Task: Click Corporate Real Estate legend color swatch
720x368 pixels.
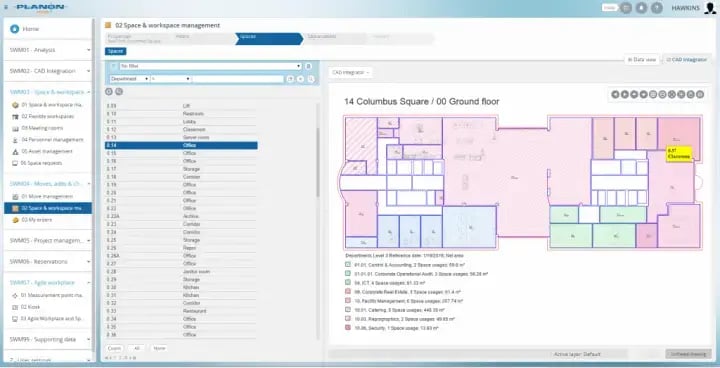Action: 348,292
